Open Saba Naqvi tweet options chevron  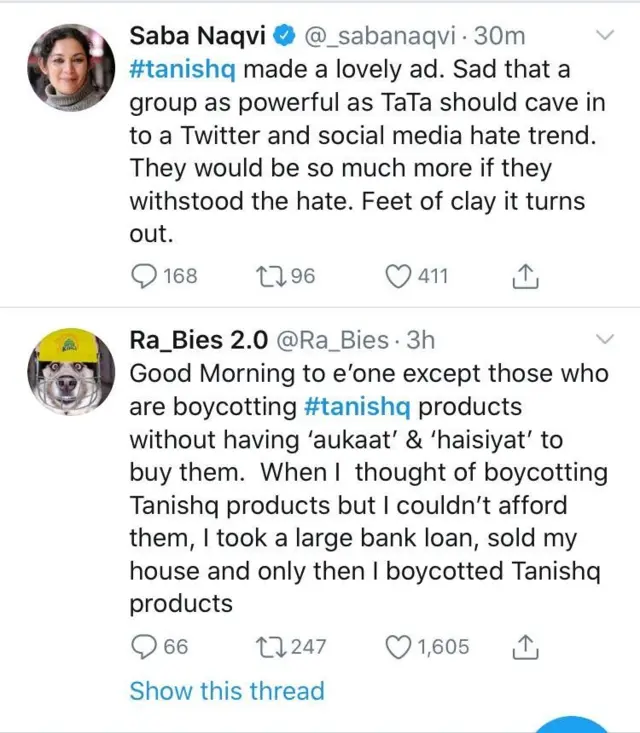click(604, 35)
